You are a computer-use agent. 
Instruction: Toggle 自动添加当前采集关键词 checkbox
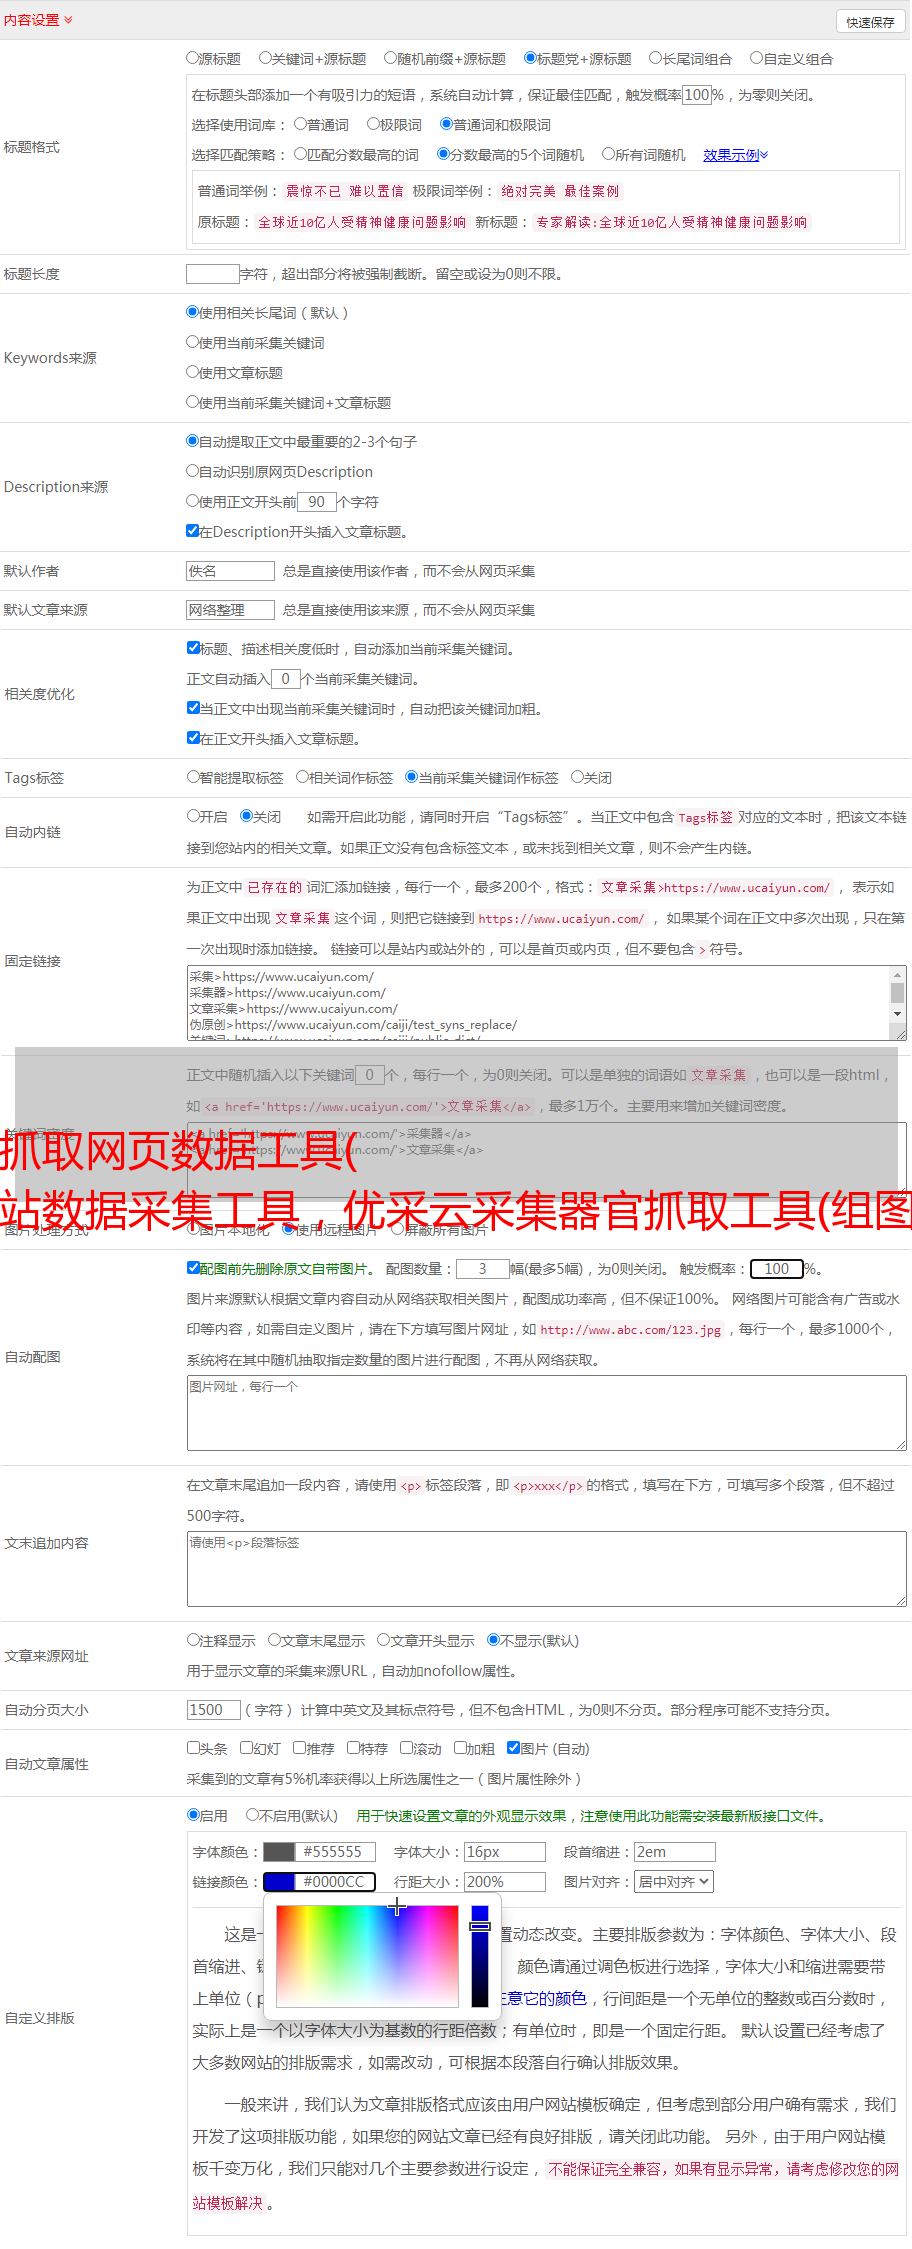pyautogui.click(x=193, y=648)
